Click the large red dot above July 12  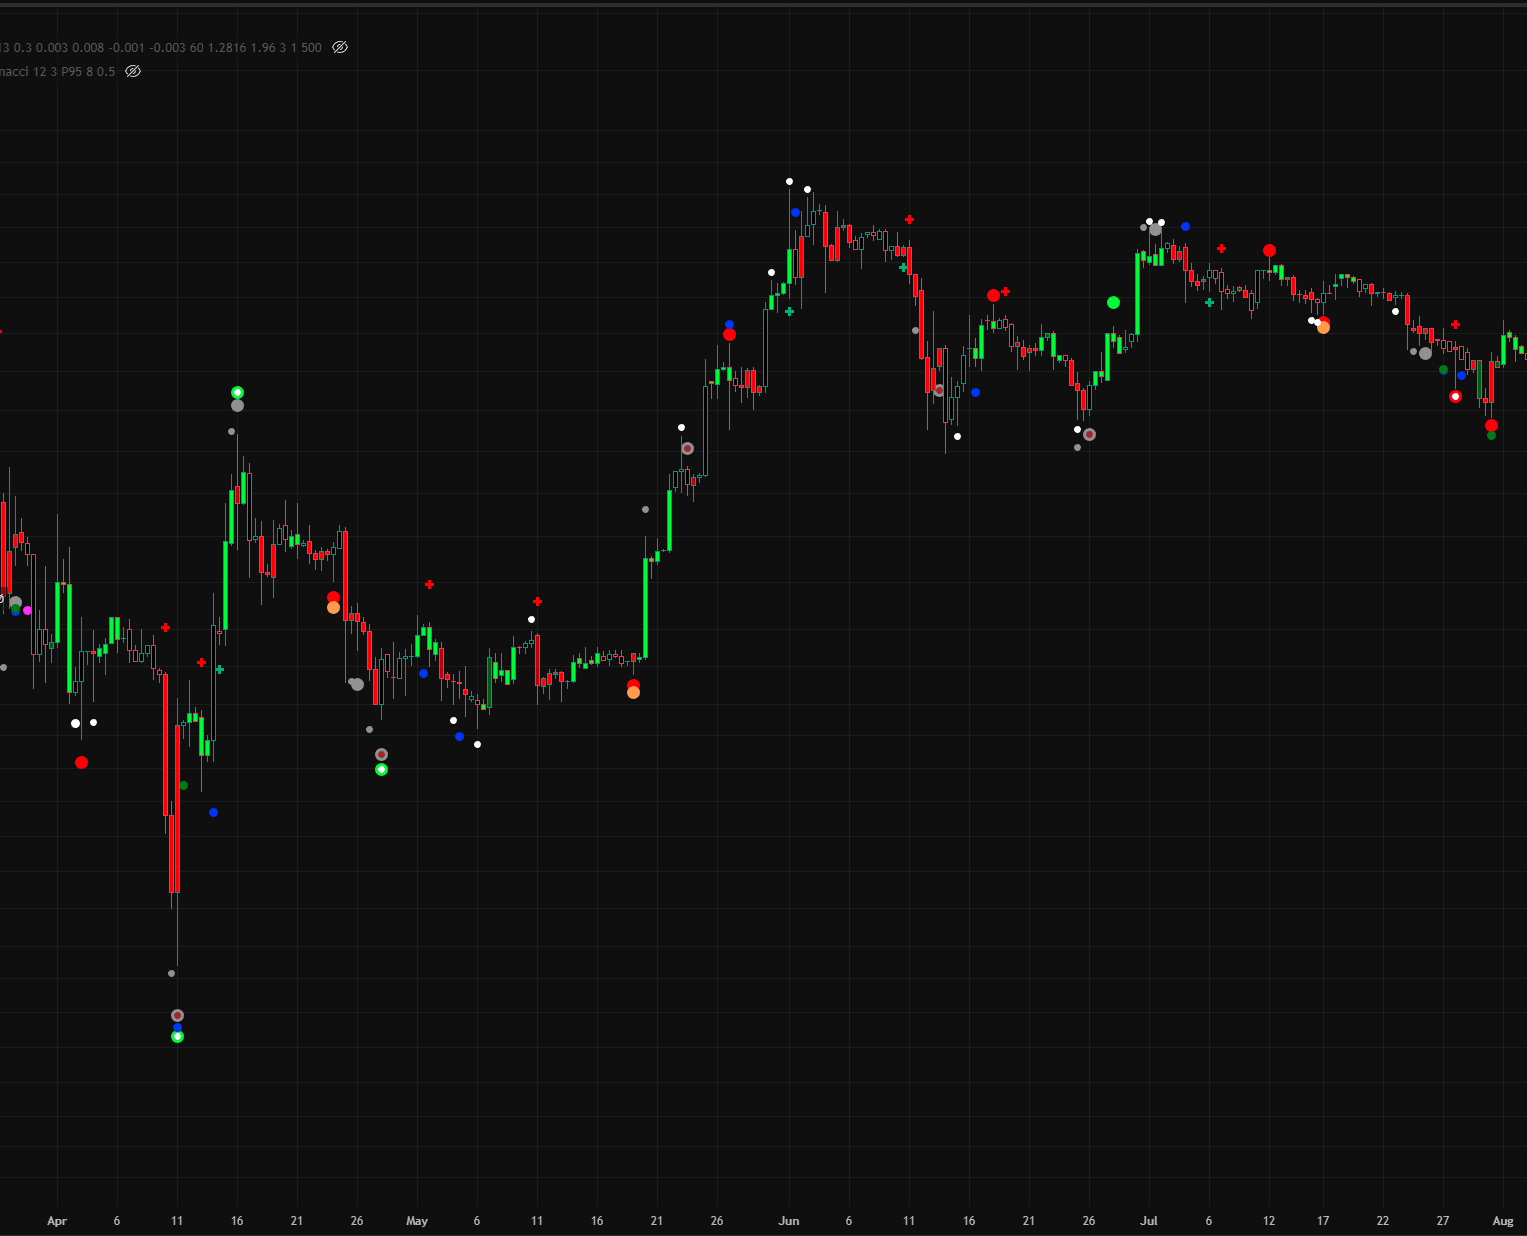(x=1269, y=251)
